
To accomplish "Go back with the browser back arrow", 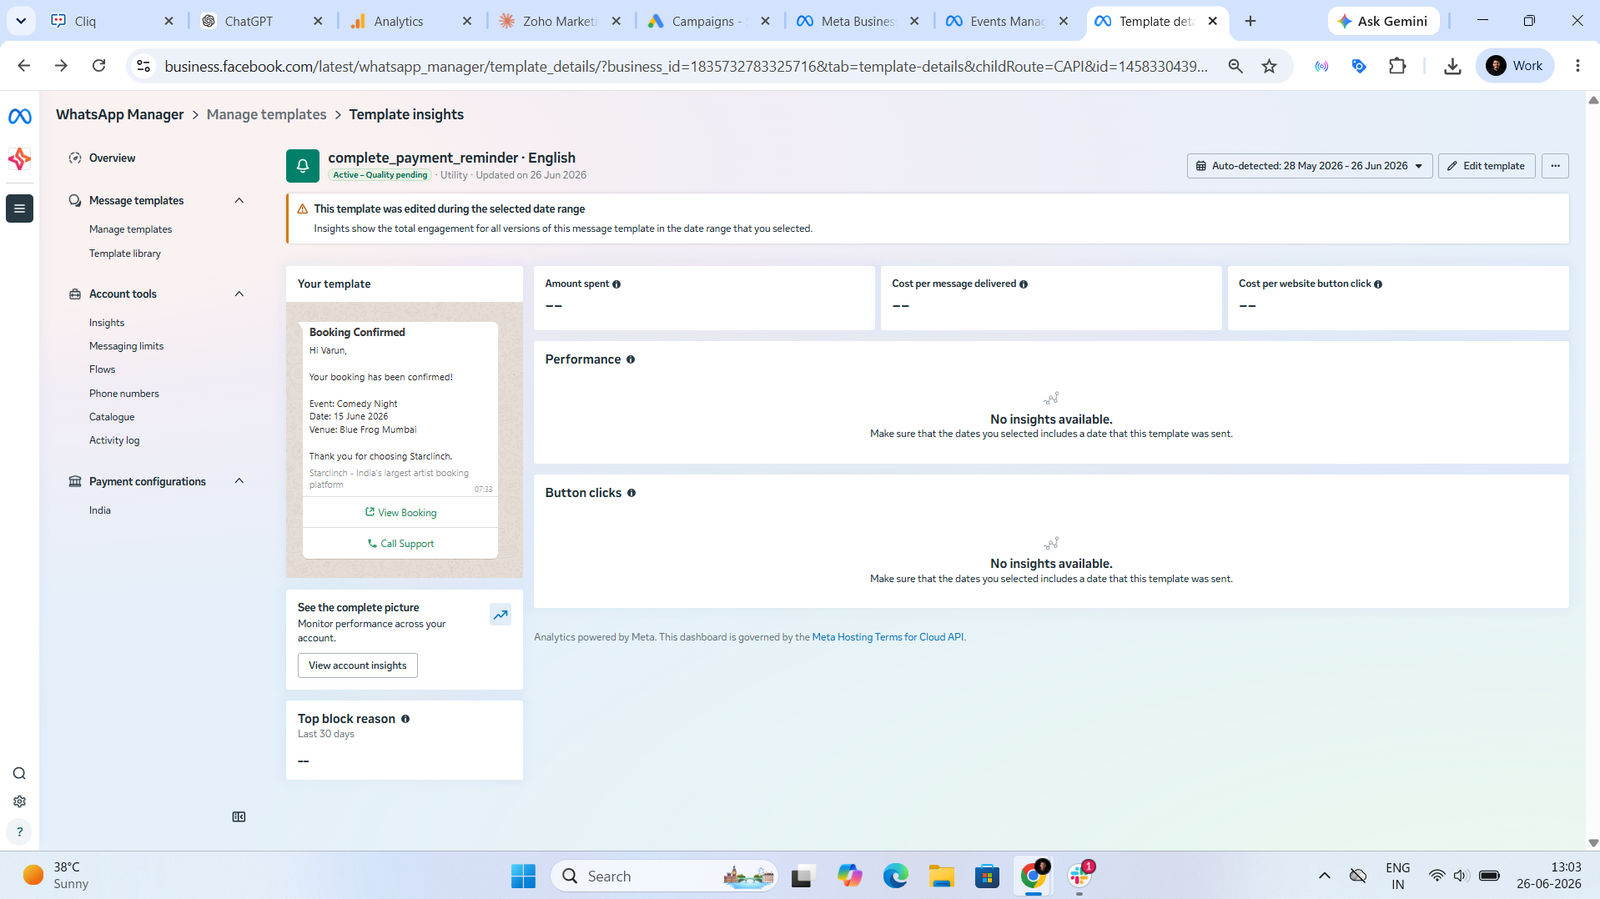I will tap(24, 66).
